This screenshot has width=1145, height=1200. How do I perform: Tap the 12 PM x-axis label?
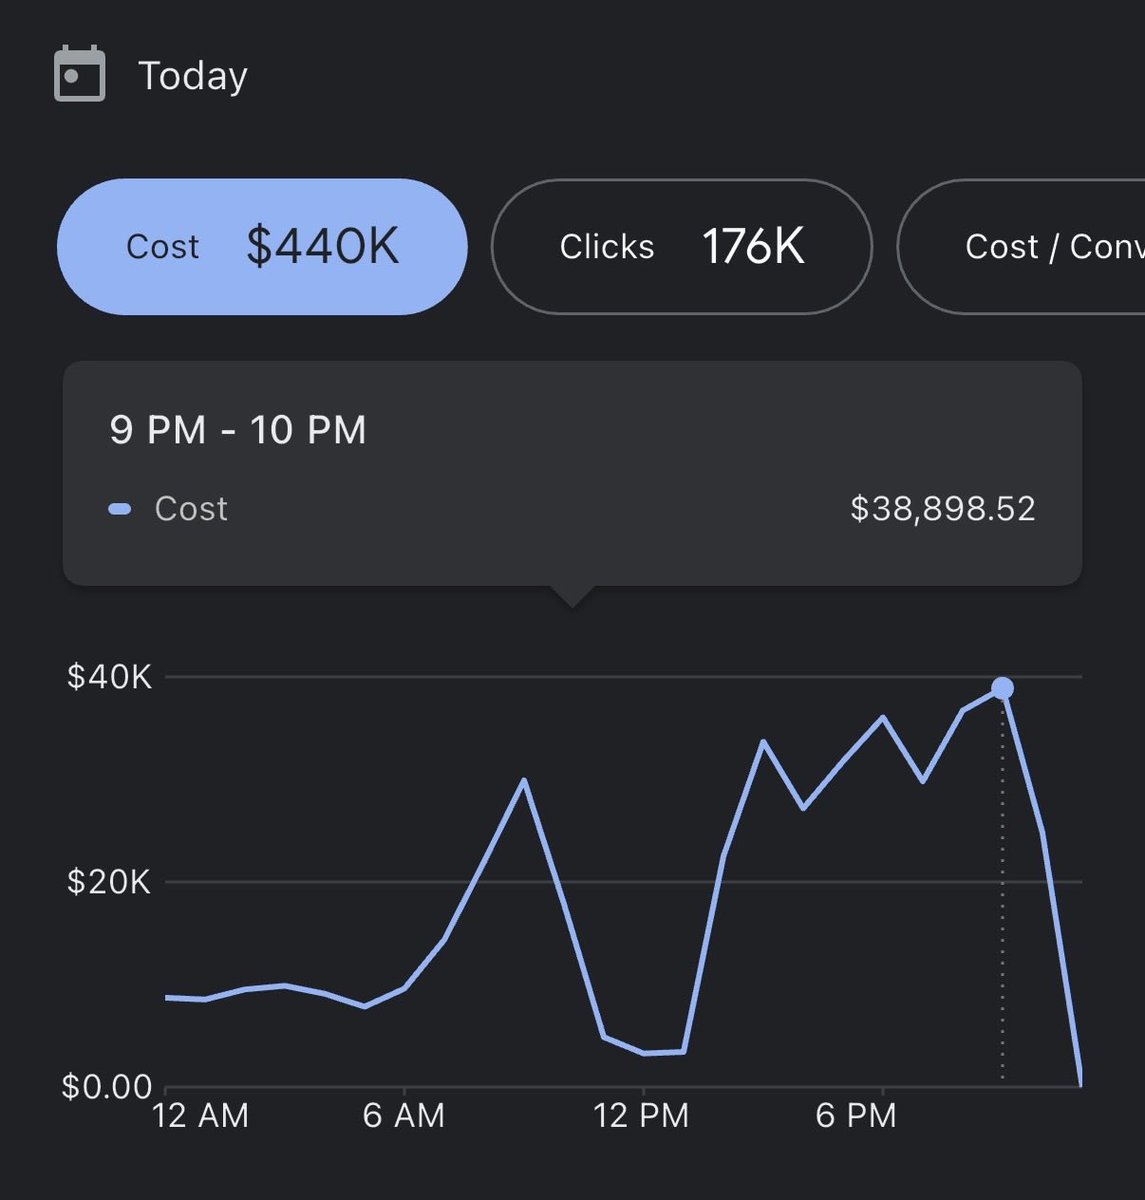(x=641, y=1115)
